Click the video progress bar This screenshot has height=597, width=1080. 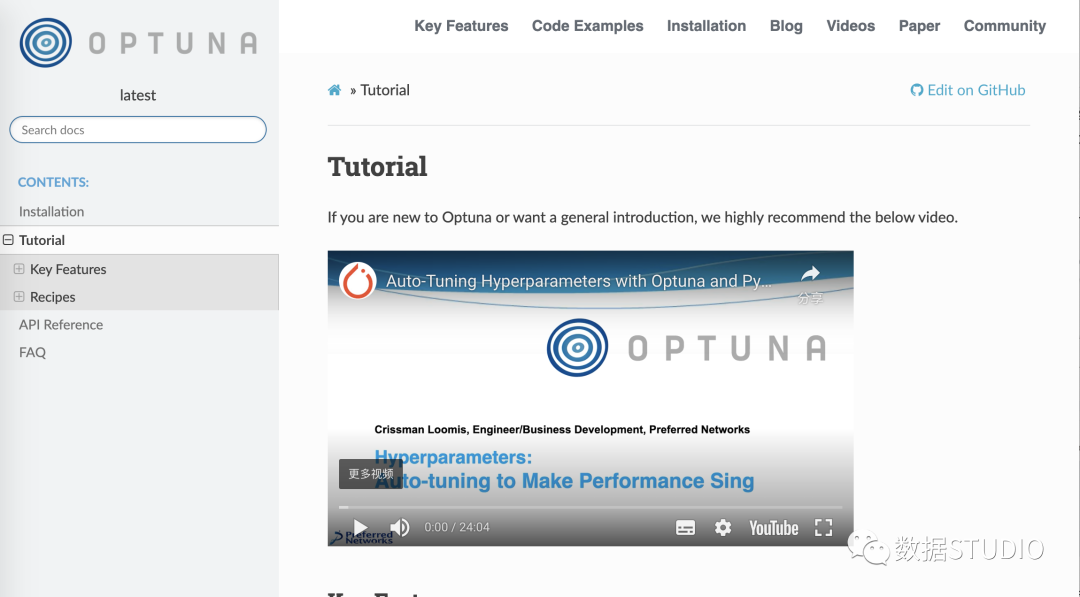pos(590,507)
